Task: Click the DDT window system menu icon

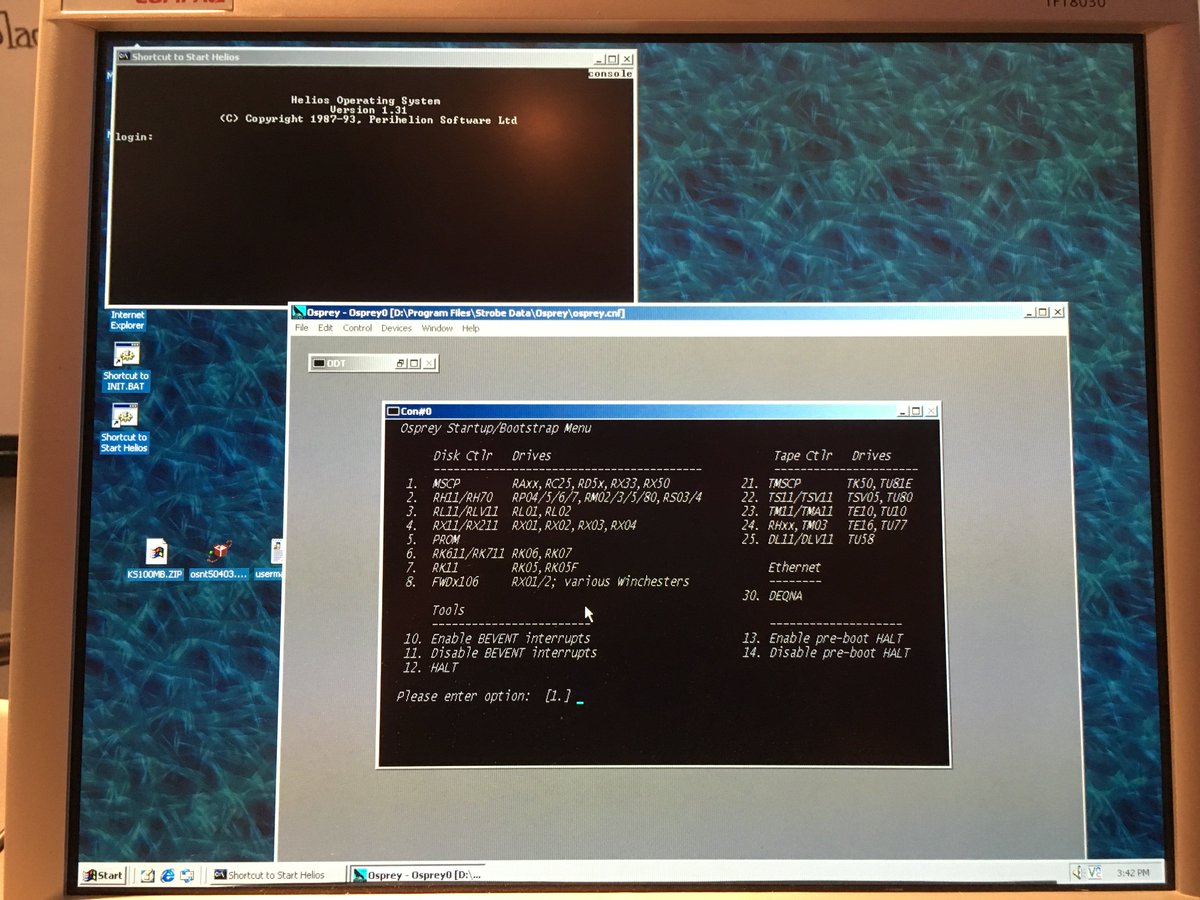Action: [318, 363]
